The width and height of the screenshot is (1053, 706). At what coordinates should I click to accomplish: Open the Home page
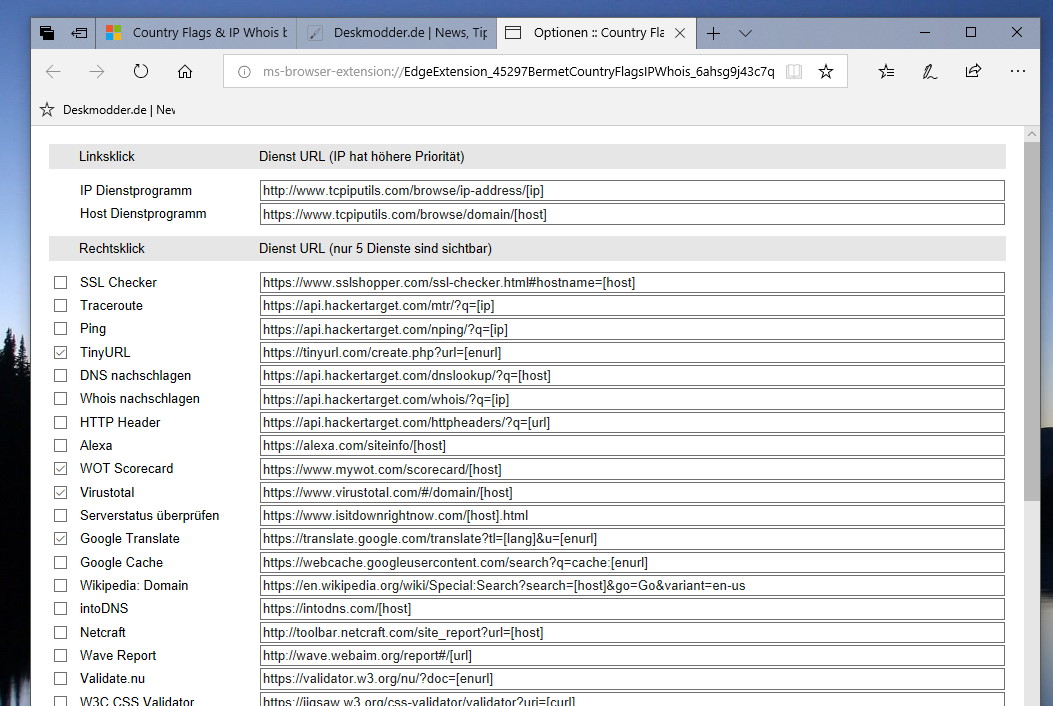click(185, 71)
